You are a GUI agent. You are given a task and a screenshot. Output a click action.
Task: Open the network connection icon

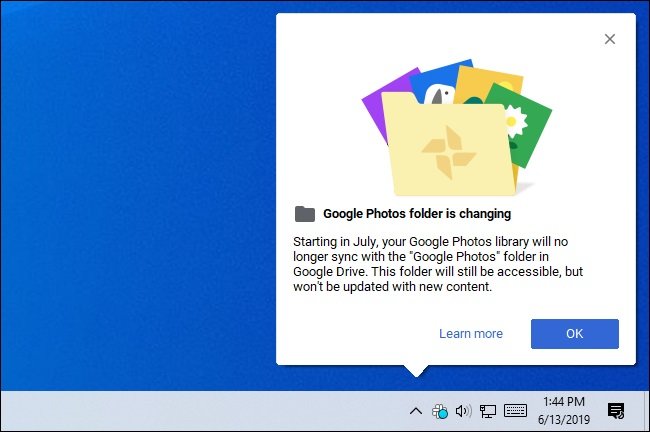[488, 411]
